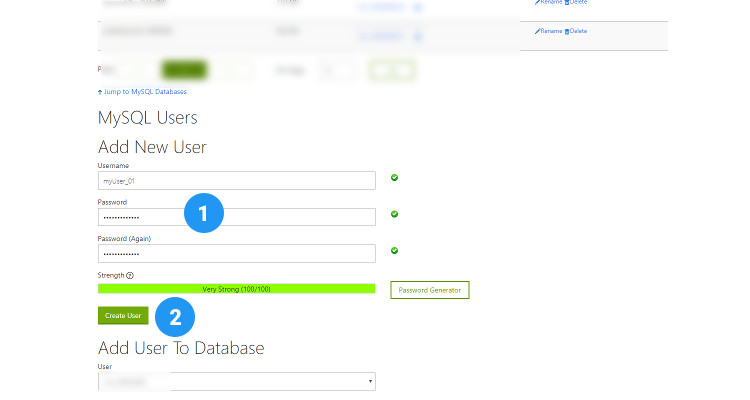Viewport: 750px width, 400px height.
Task: Open the Password Generator
Action: pyautogui.click(x=430, y=290)
